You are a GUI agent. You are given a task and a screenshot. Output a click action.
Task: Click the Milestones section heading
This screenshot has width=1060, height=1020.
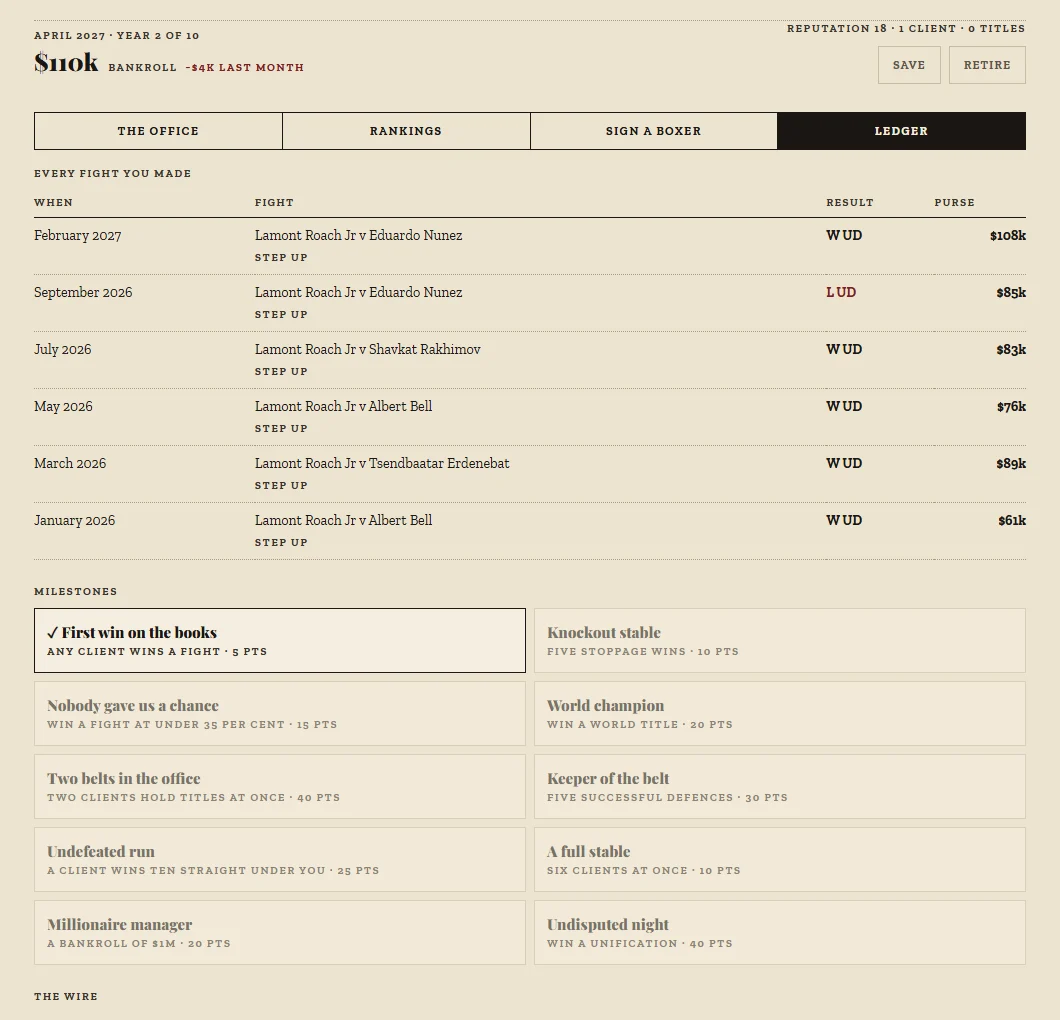pos(76,591)
